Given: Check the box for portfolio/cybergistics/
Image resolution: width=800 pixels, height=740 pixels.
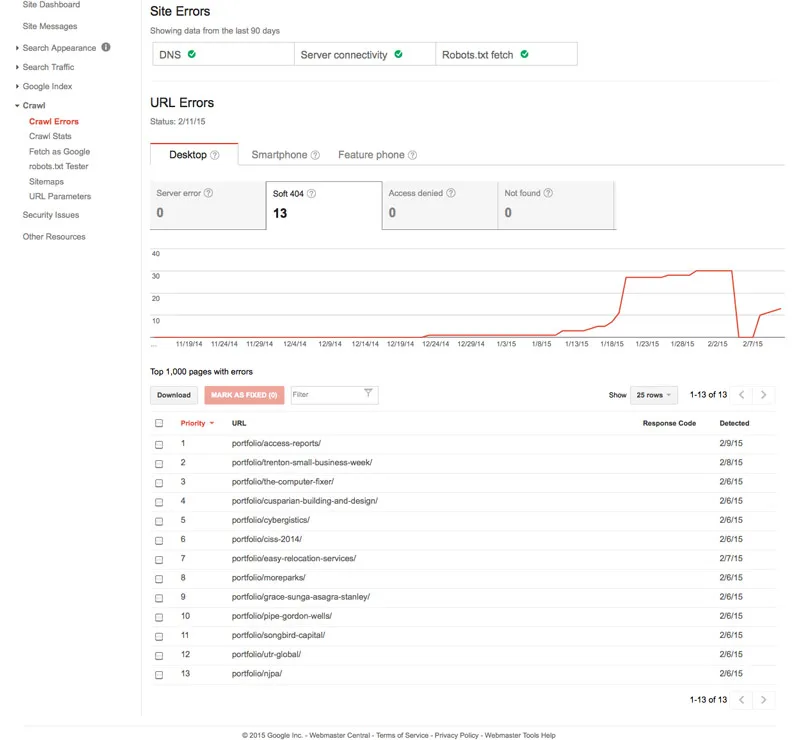Looking at the screenshot, I should (x=159, y=522).
